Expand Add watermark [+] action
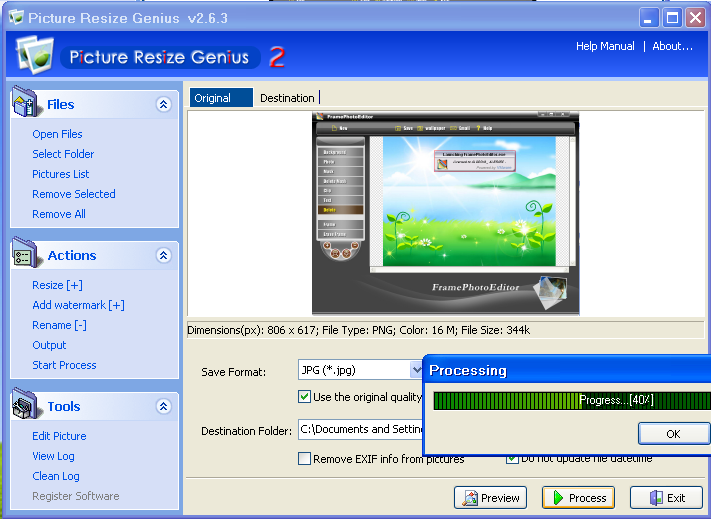Screen dimensions: 711x519 (78, 305)
